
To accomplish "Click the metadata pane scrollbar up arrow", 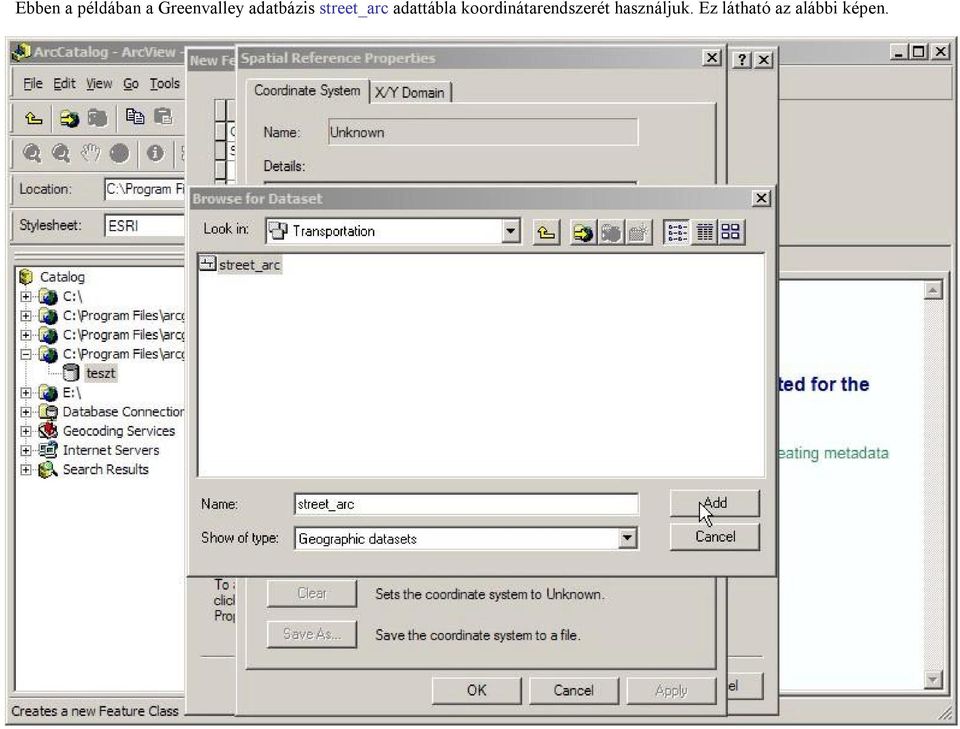I will click(932, 290).
